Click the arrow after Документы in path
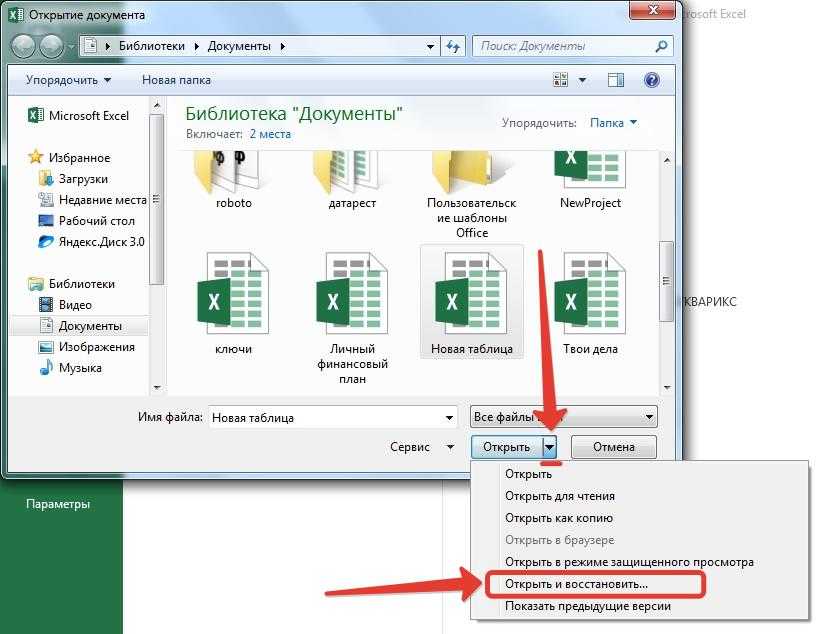This screenshot has width=824, height=634. click(283, 46)
